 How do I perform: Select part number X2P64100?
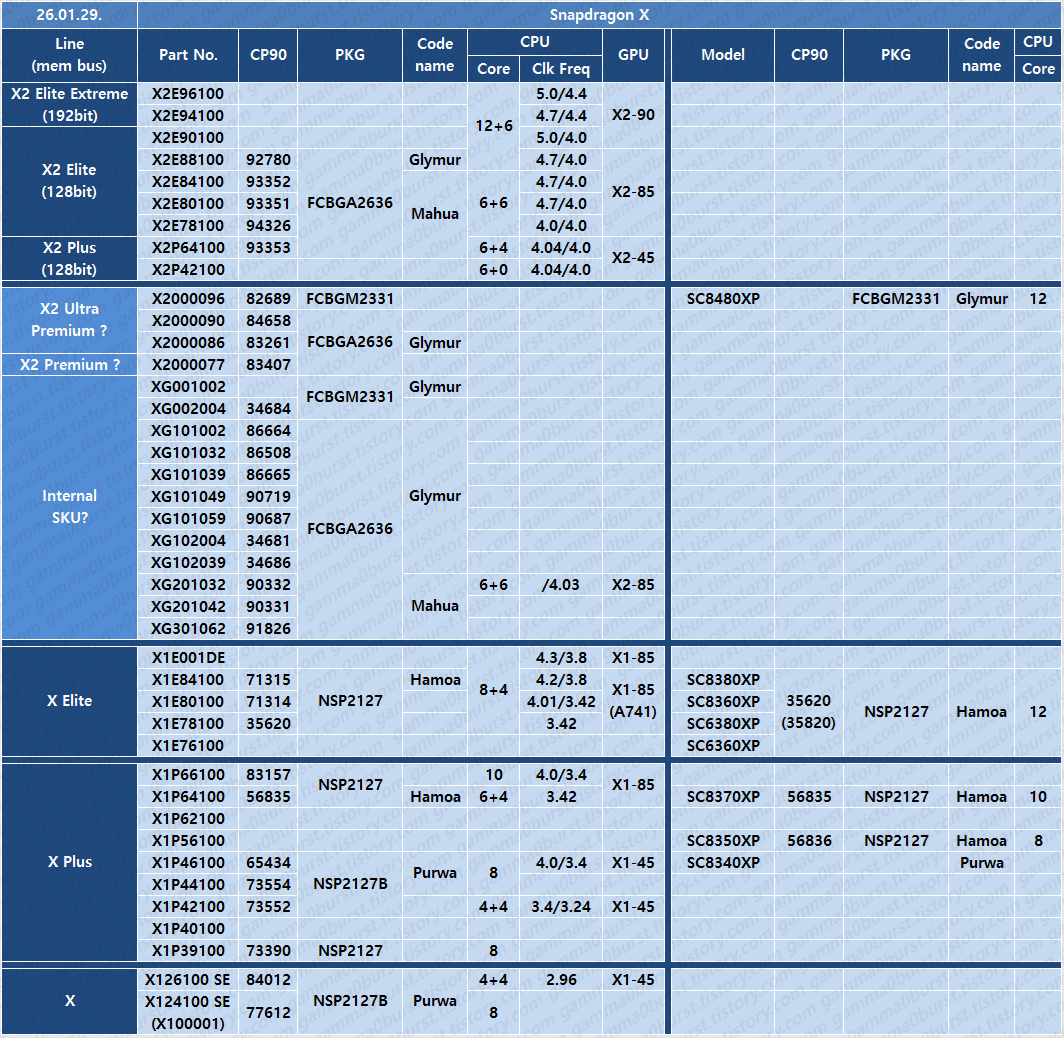coord(188,248)
